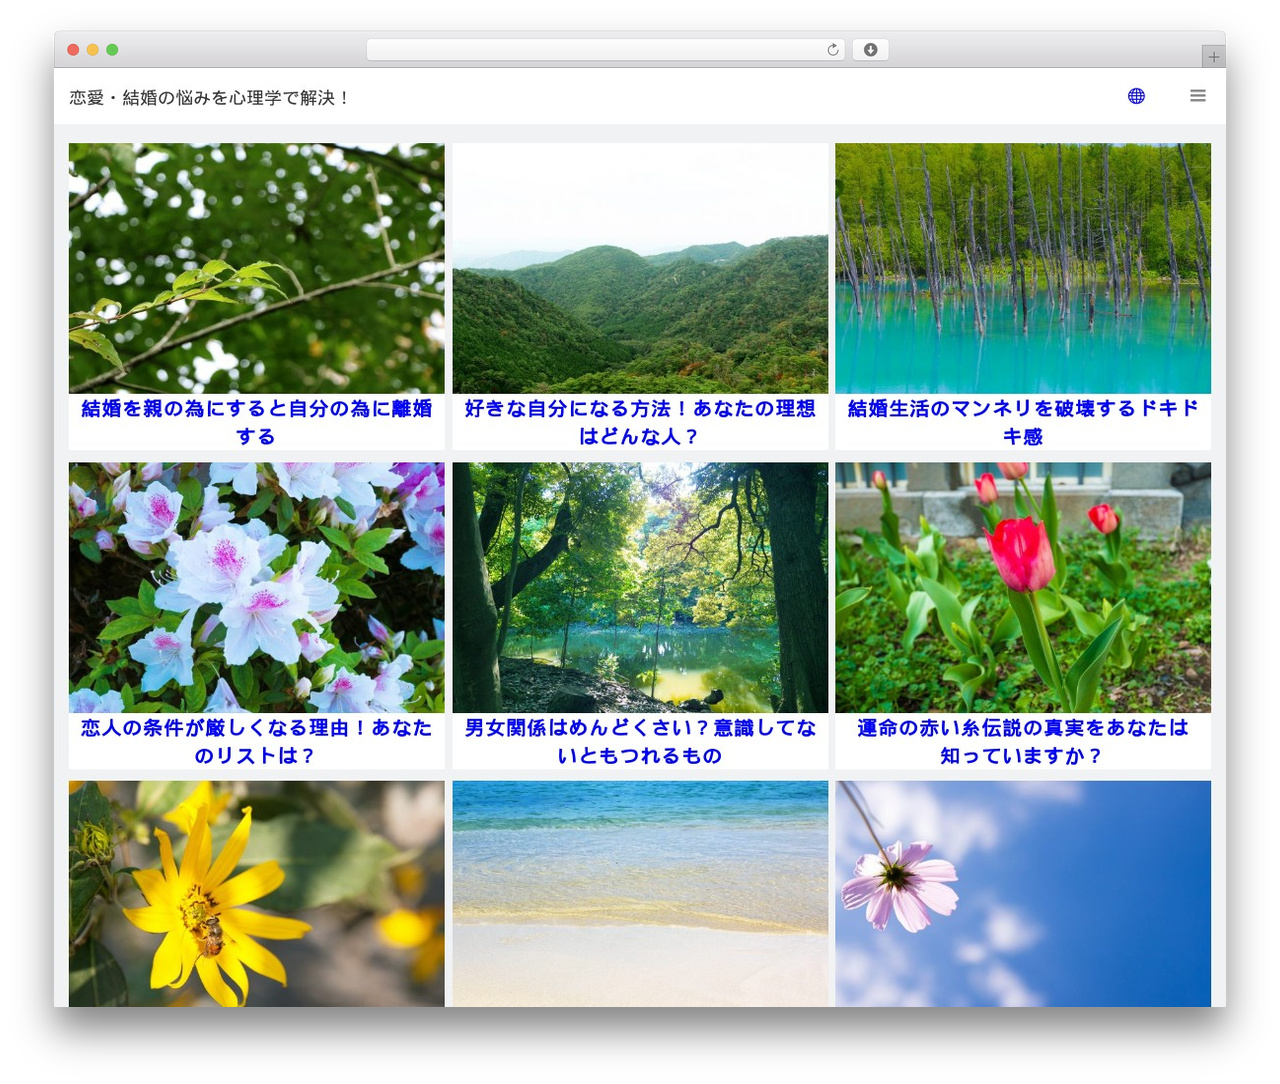Click the green leaves branch thumbnail

point(256,268)
